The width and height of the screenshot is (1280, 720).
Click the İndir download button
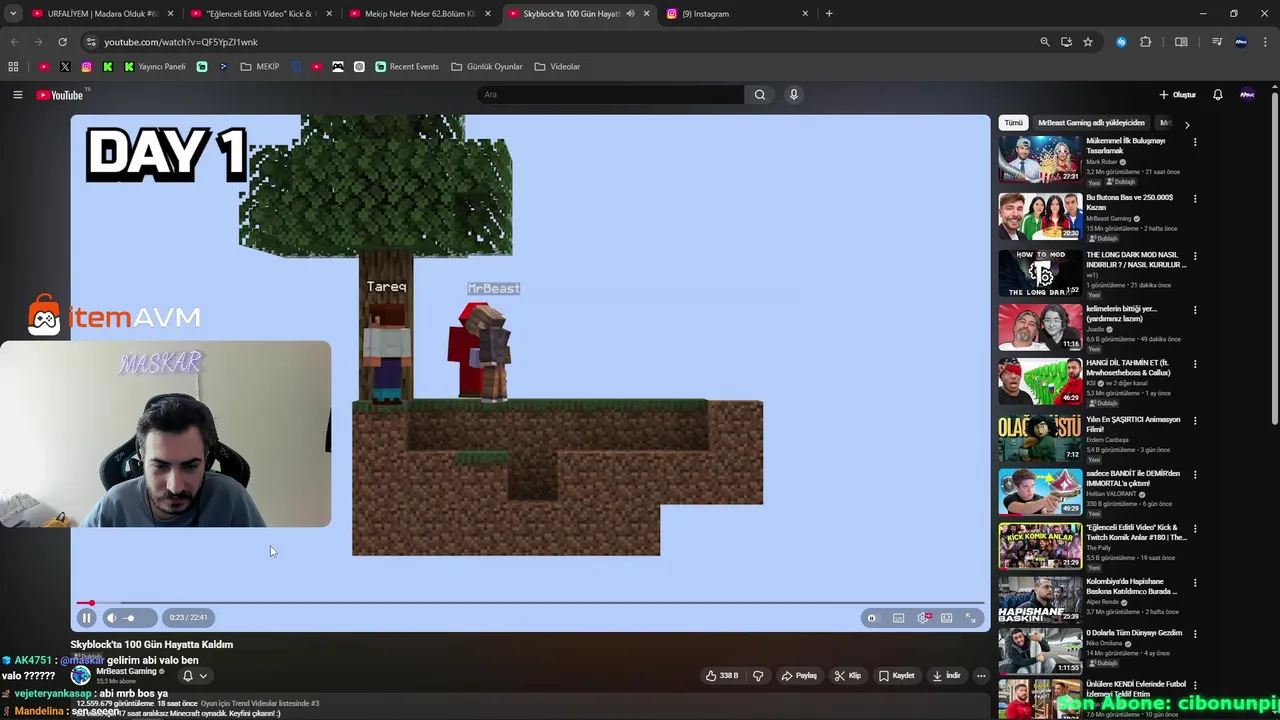point(947,676)
